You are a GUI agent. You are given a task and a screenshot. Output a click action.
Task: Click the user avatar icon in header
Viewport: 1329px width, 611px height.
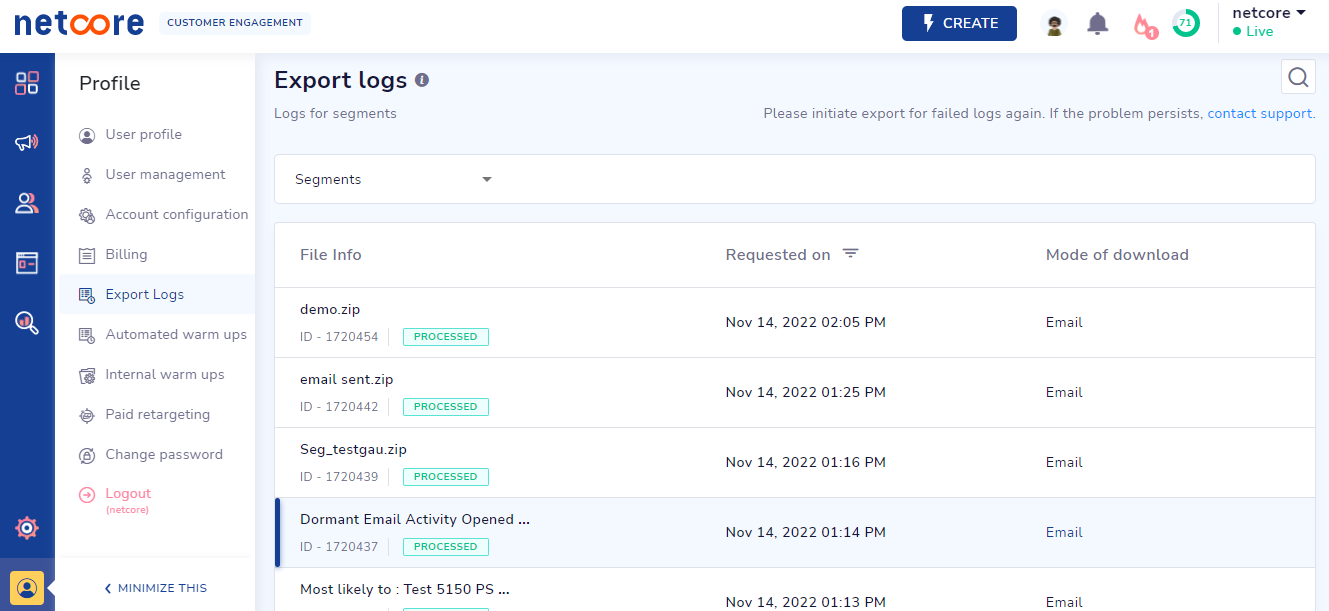click(x=1053, y=24)
